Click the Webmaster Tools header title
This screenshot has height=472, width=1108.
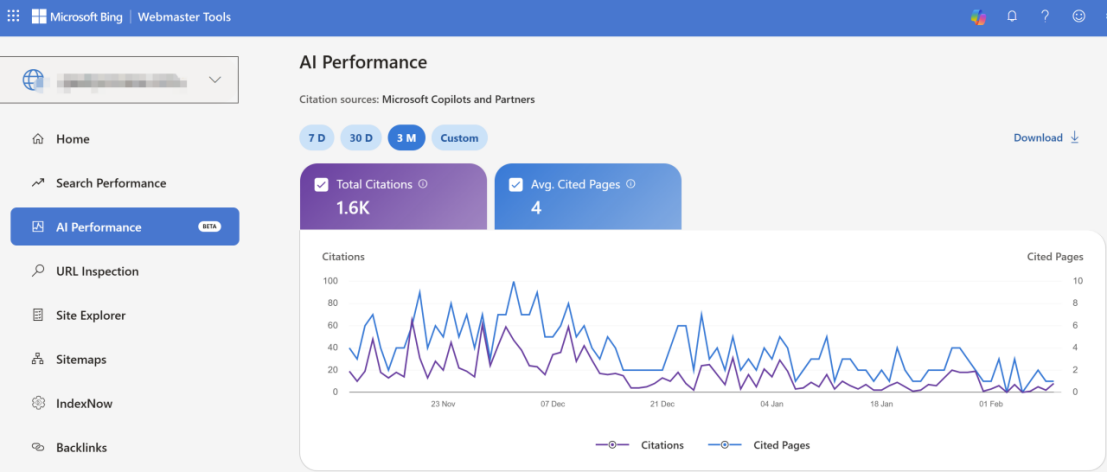[x=184, y=17]
